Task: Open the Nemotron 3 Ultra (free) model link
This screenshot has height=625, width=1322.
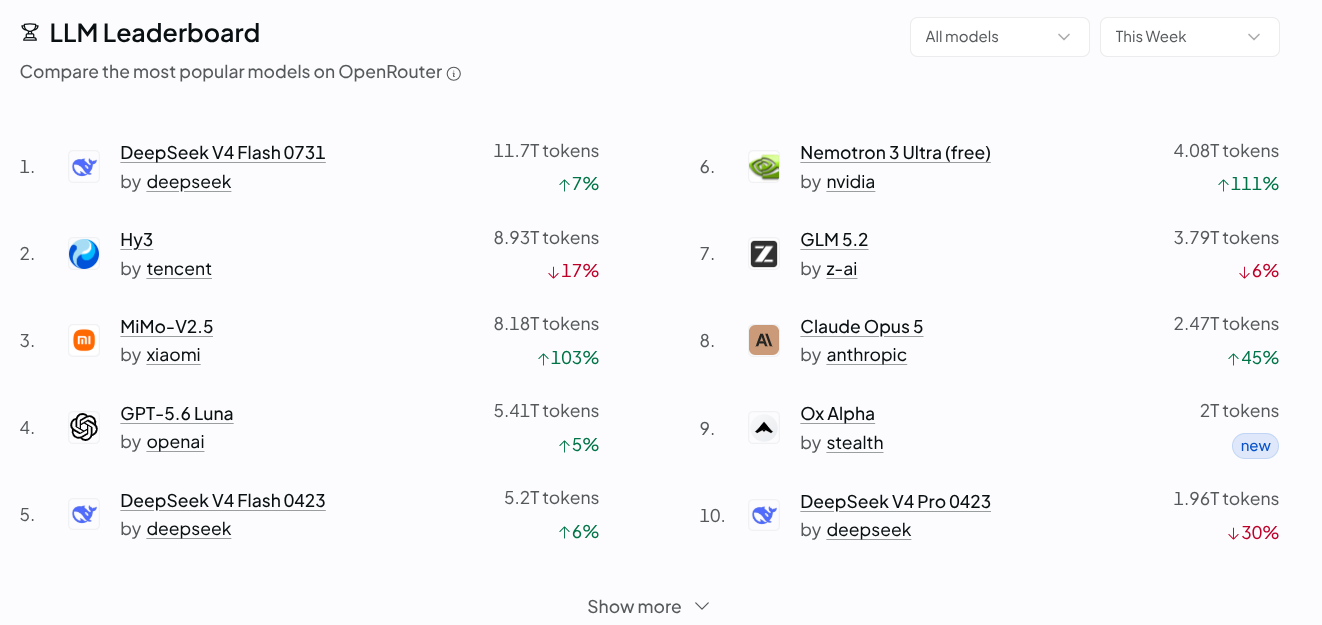Action: (x=895, y=153)
